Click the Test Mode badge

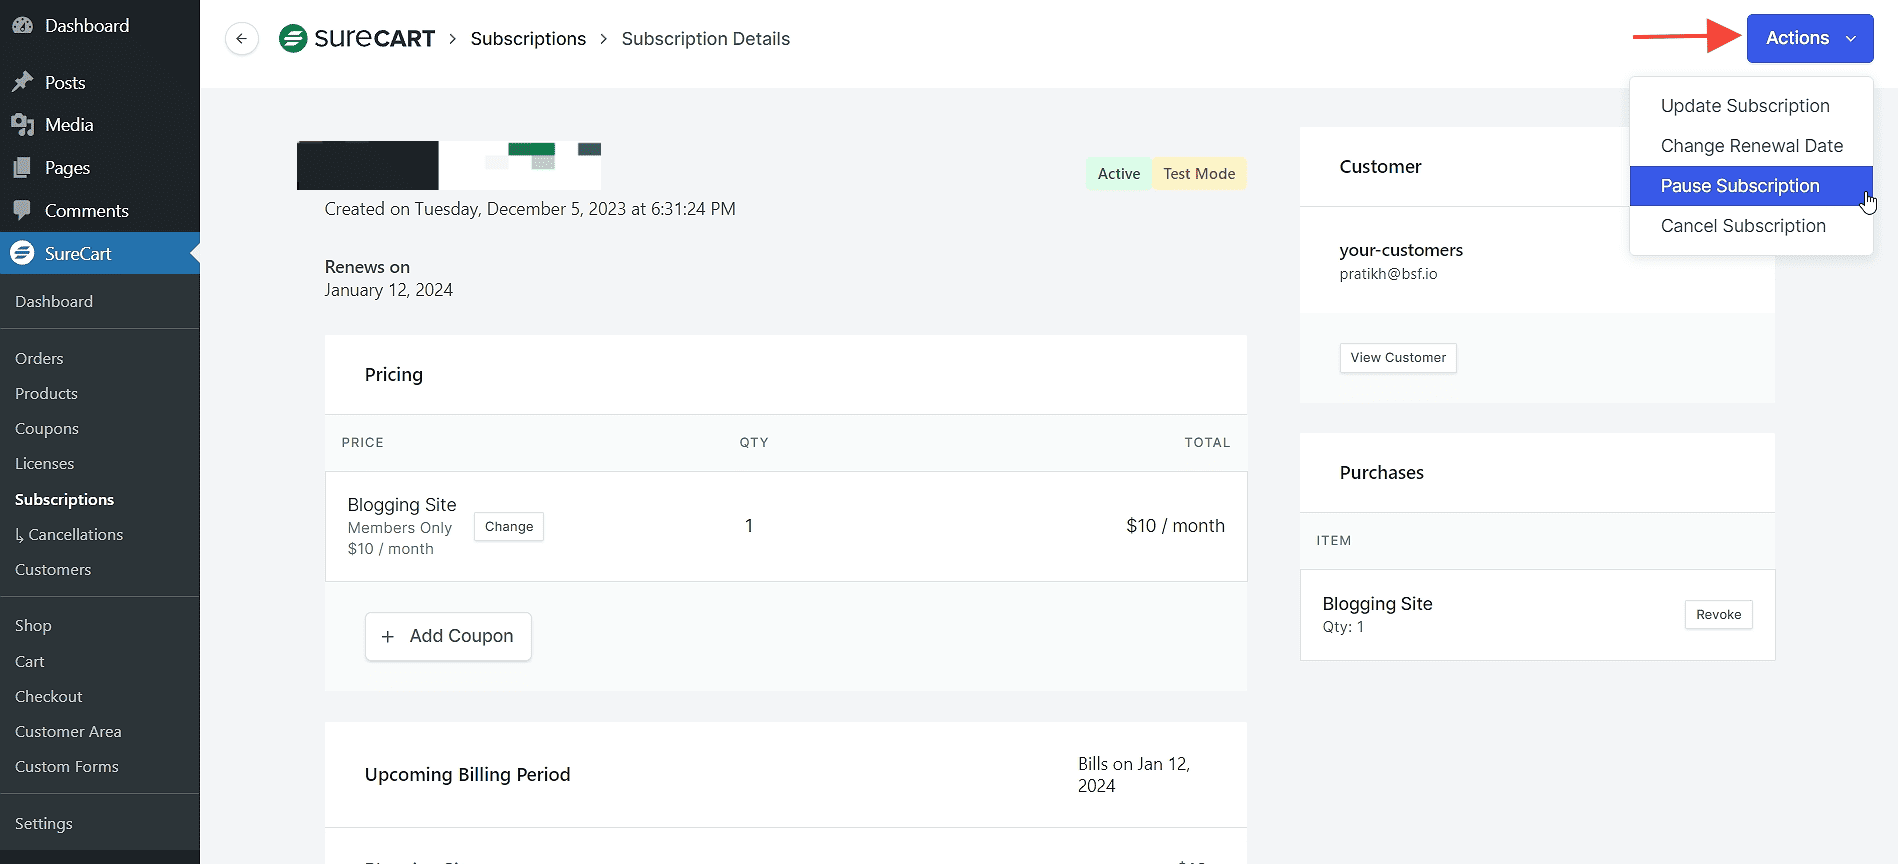(1199, 174)
